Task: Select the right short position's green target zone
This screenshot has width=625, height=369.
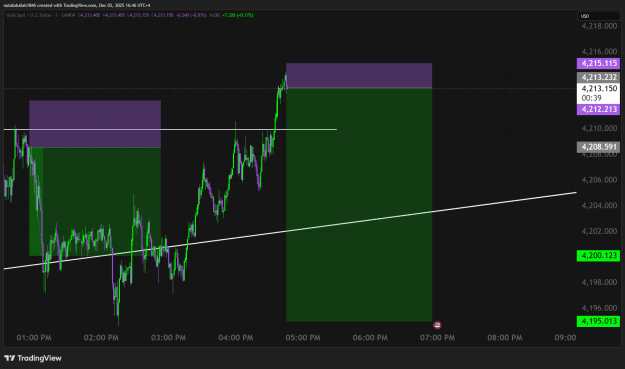Action: click(x=359, y=204)
